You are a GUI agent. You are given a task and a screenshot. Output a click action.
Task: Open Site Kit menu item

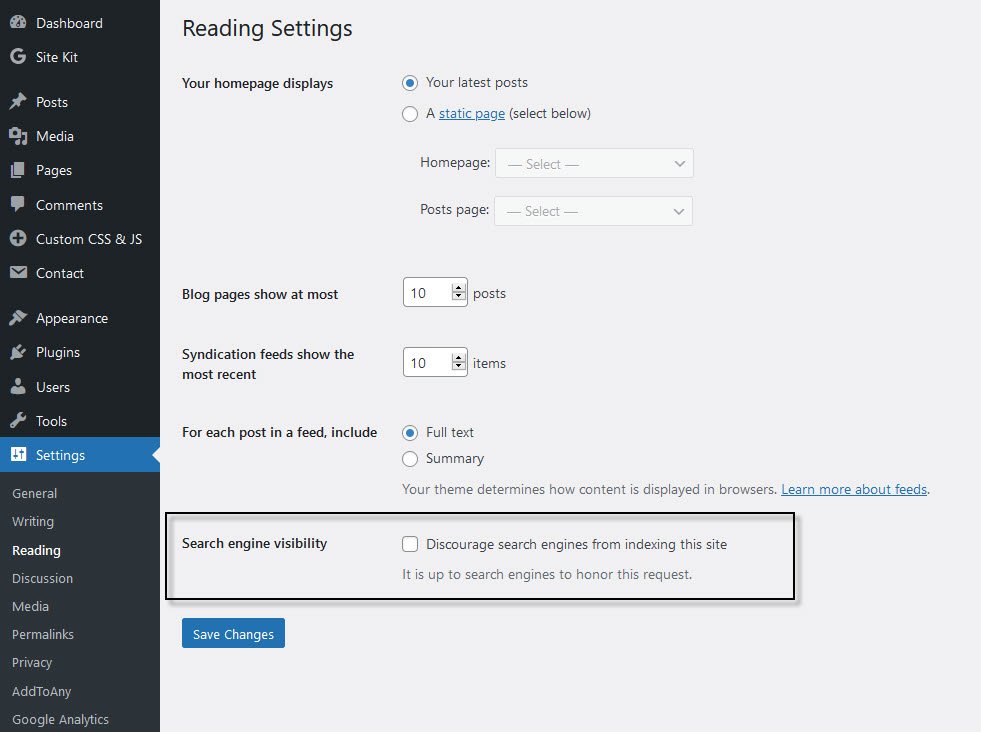click(80, 57)
